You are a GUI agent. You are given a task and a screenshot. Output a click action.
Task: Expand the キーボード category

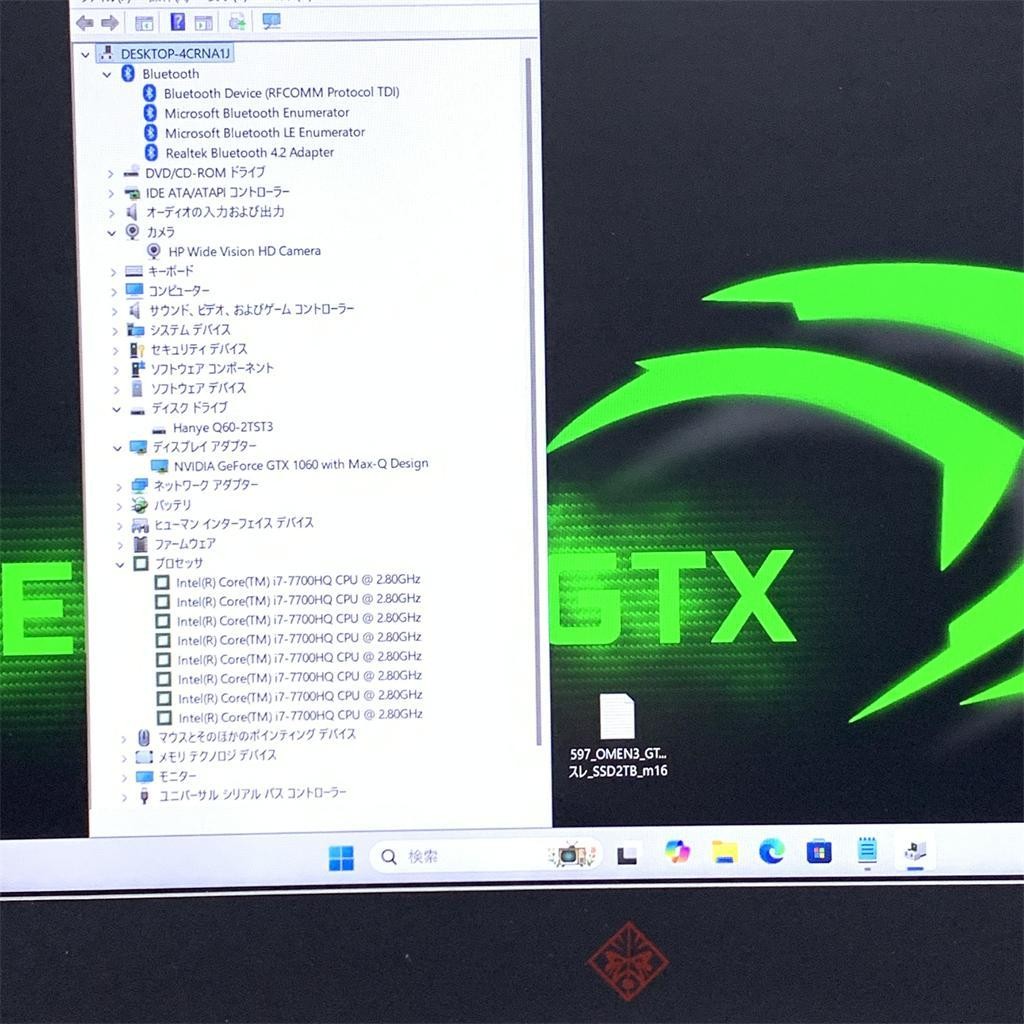(114, 272)
